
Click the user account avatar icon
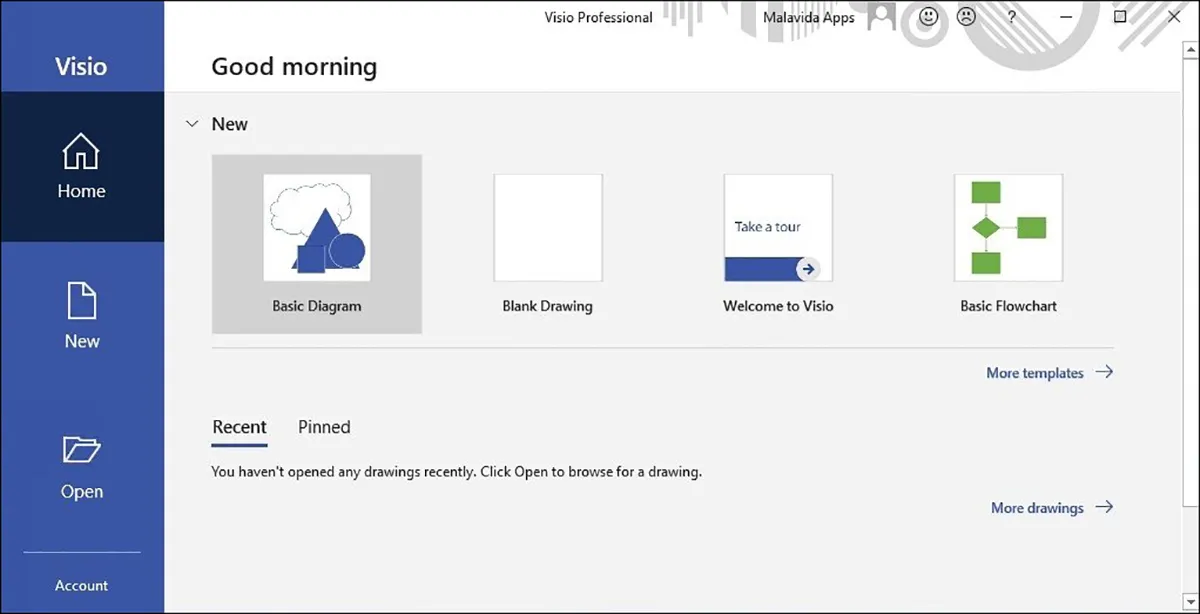pyautogui.click(x=881, y=17)
